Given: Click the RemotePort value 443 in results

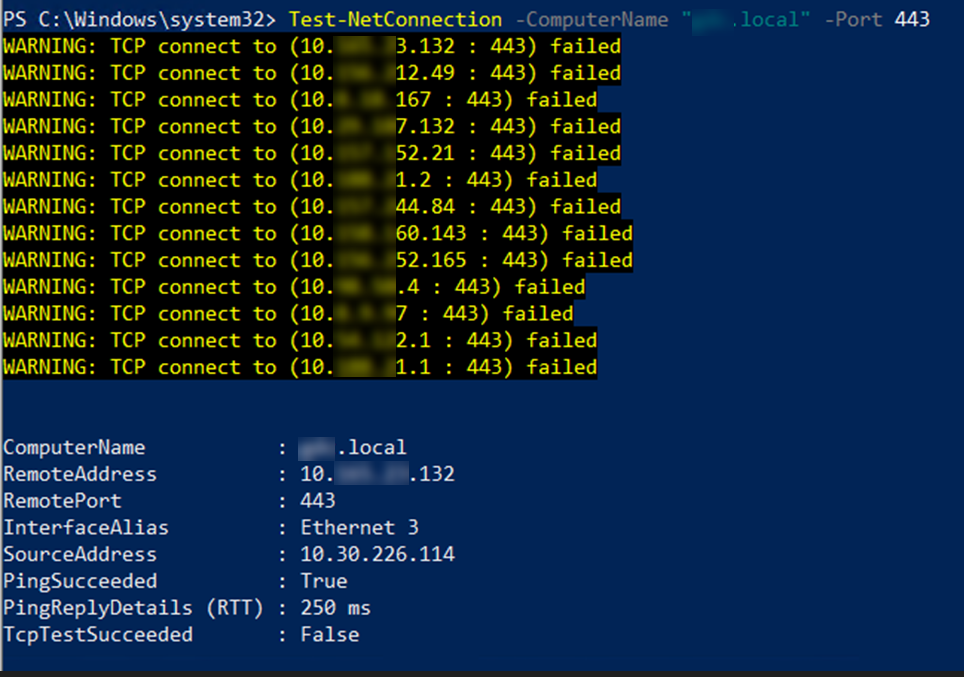Looking at the screenshot, I should tap(318, 501).
